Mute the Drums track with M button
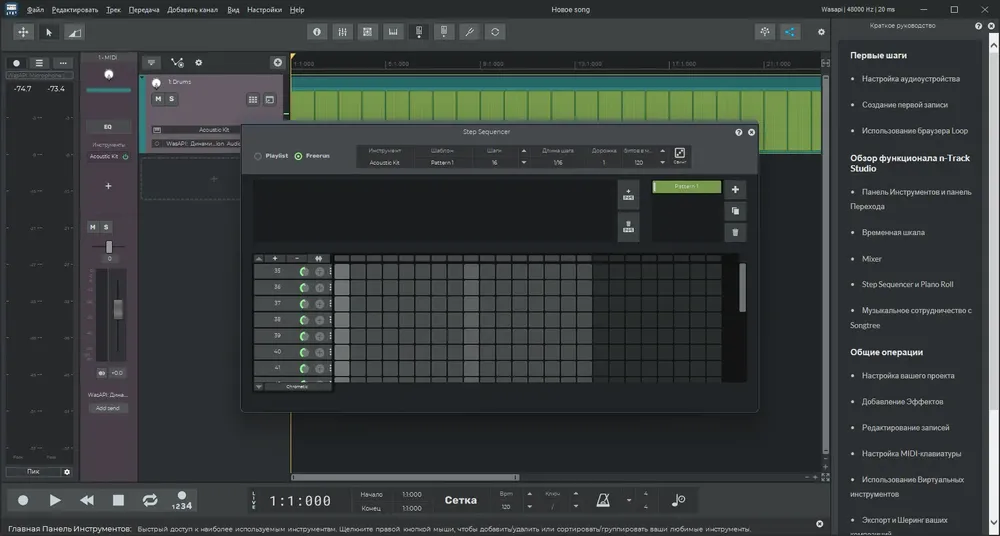 (158, 99)
